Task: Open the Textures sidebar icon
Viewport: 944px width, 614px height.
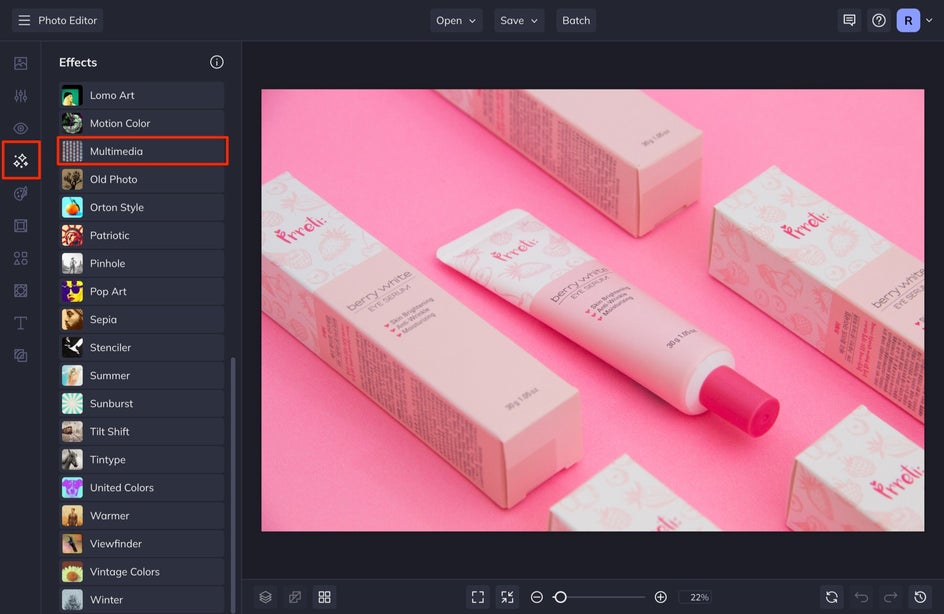Action: pos(20,356)
